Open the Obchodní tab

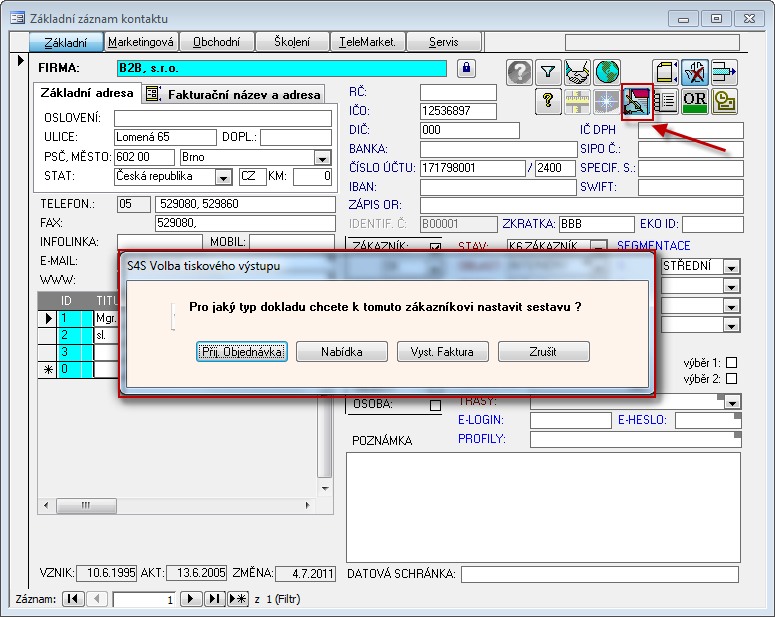(216, 42)
